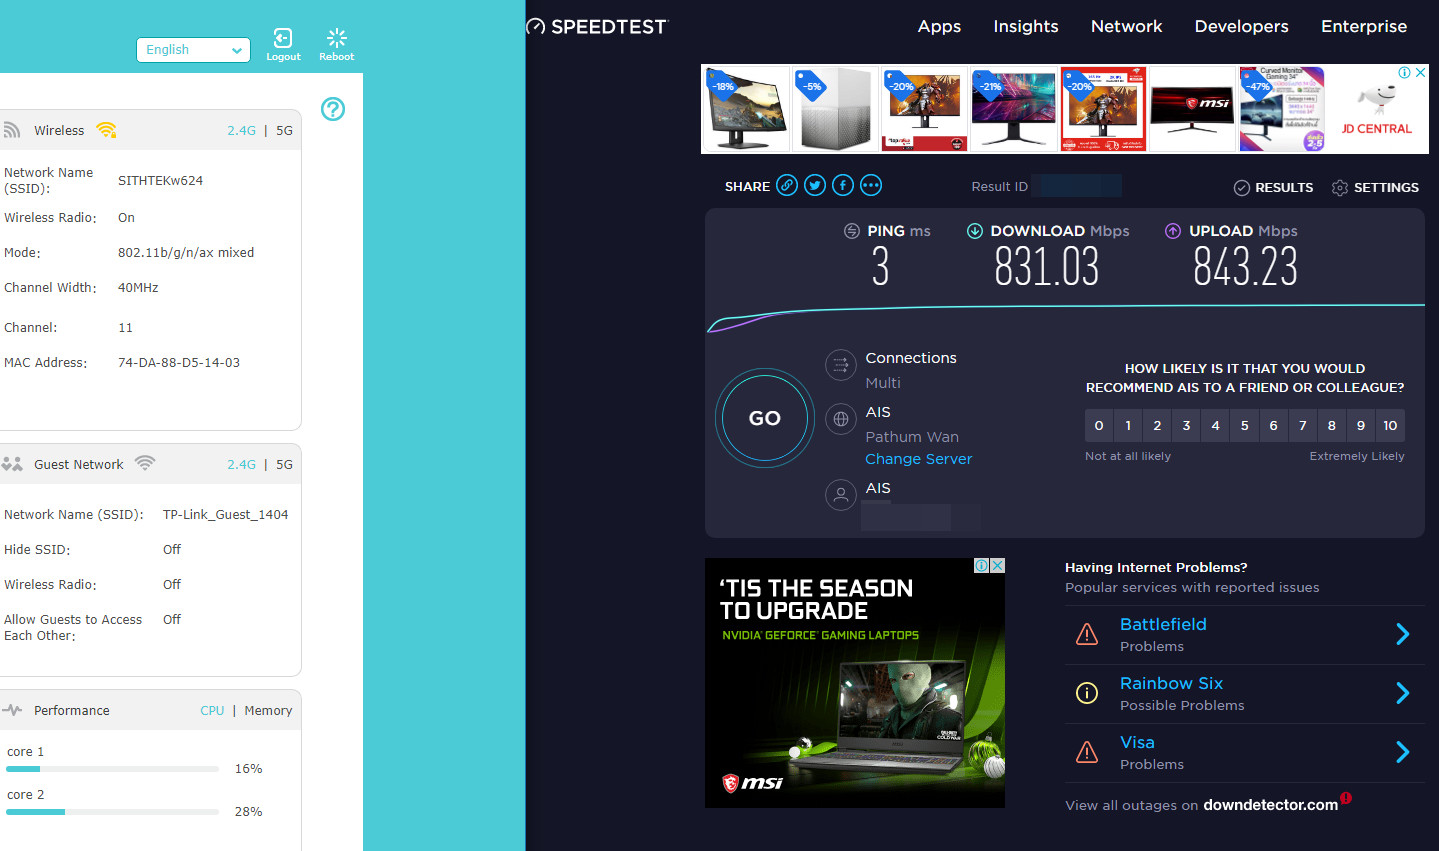Start test with GO button

[765, 418]
